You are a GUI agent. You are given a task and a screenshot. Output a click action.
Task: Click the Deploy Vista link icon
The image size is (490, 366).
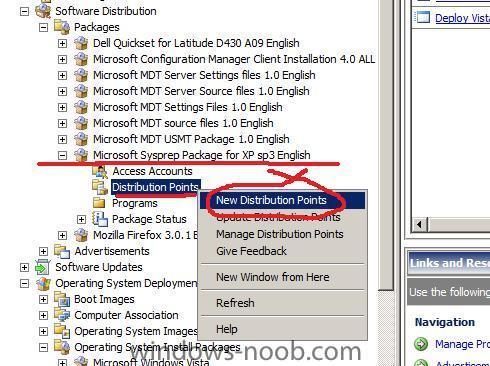tap(423, 17)
